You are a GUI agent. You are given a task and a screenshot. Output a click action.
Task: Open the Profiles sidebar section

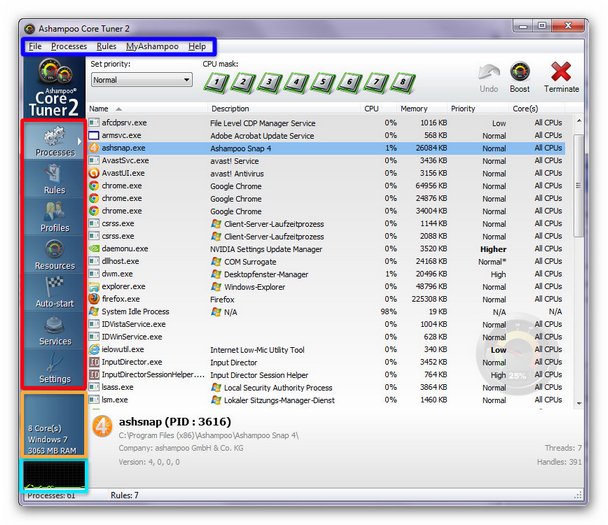(54, 217)
